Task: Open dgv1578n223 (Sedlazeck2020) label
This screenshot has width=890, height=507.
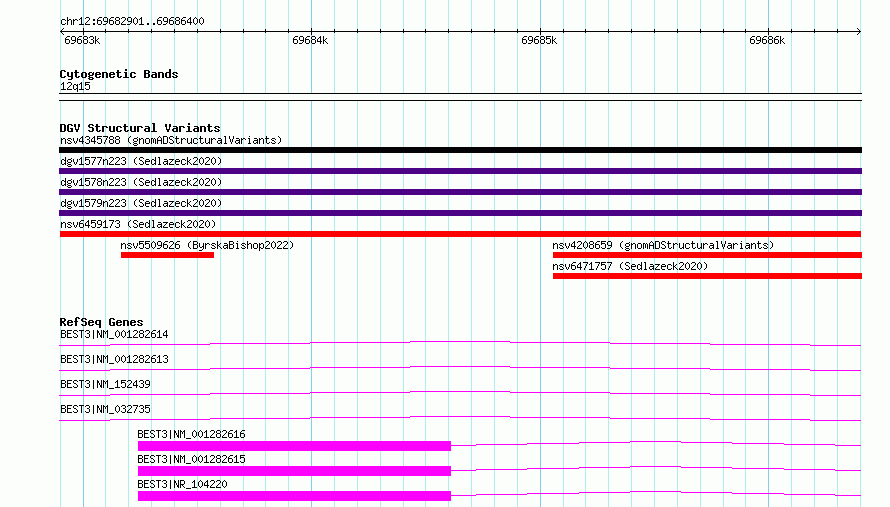Action: (141, 182)
